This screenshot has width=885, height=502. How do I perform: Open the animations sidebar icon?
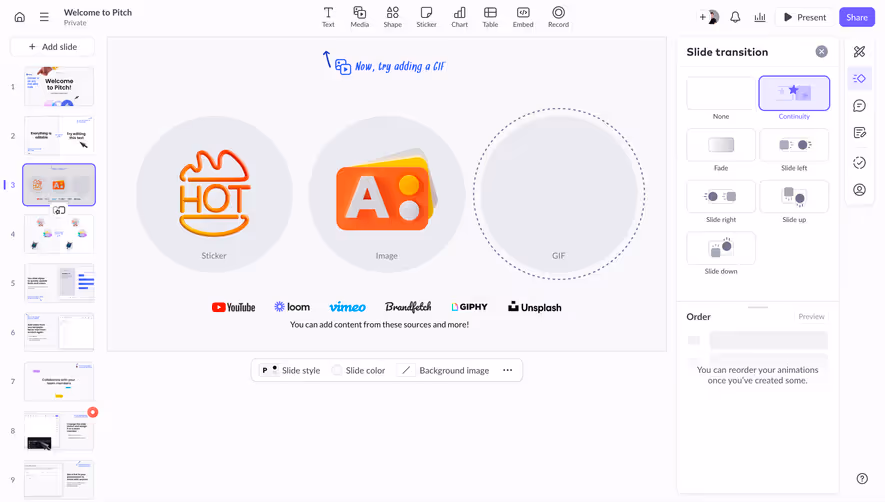(859, 78)
